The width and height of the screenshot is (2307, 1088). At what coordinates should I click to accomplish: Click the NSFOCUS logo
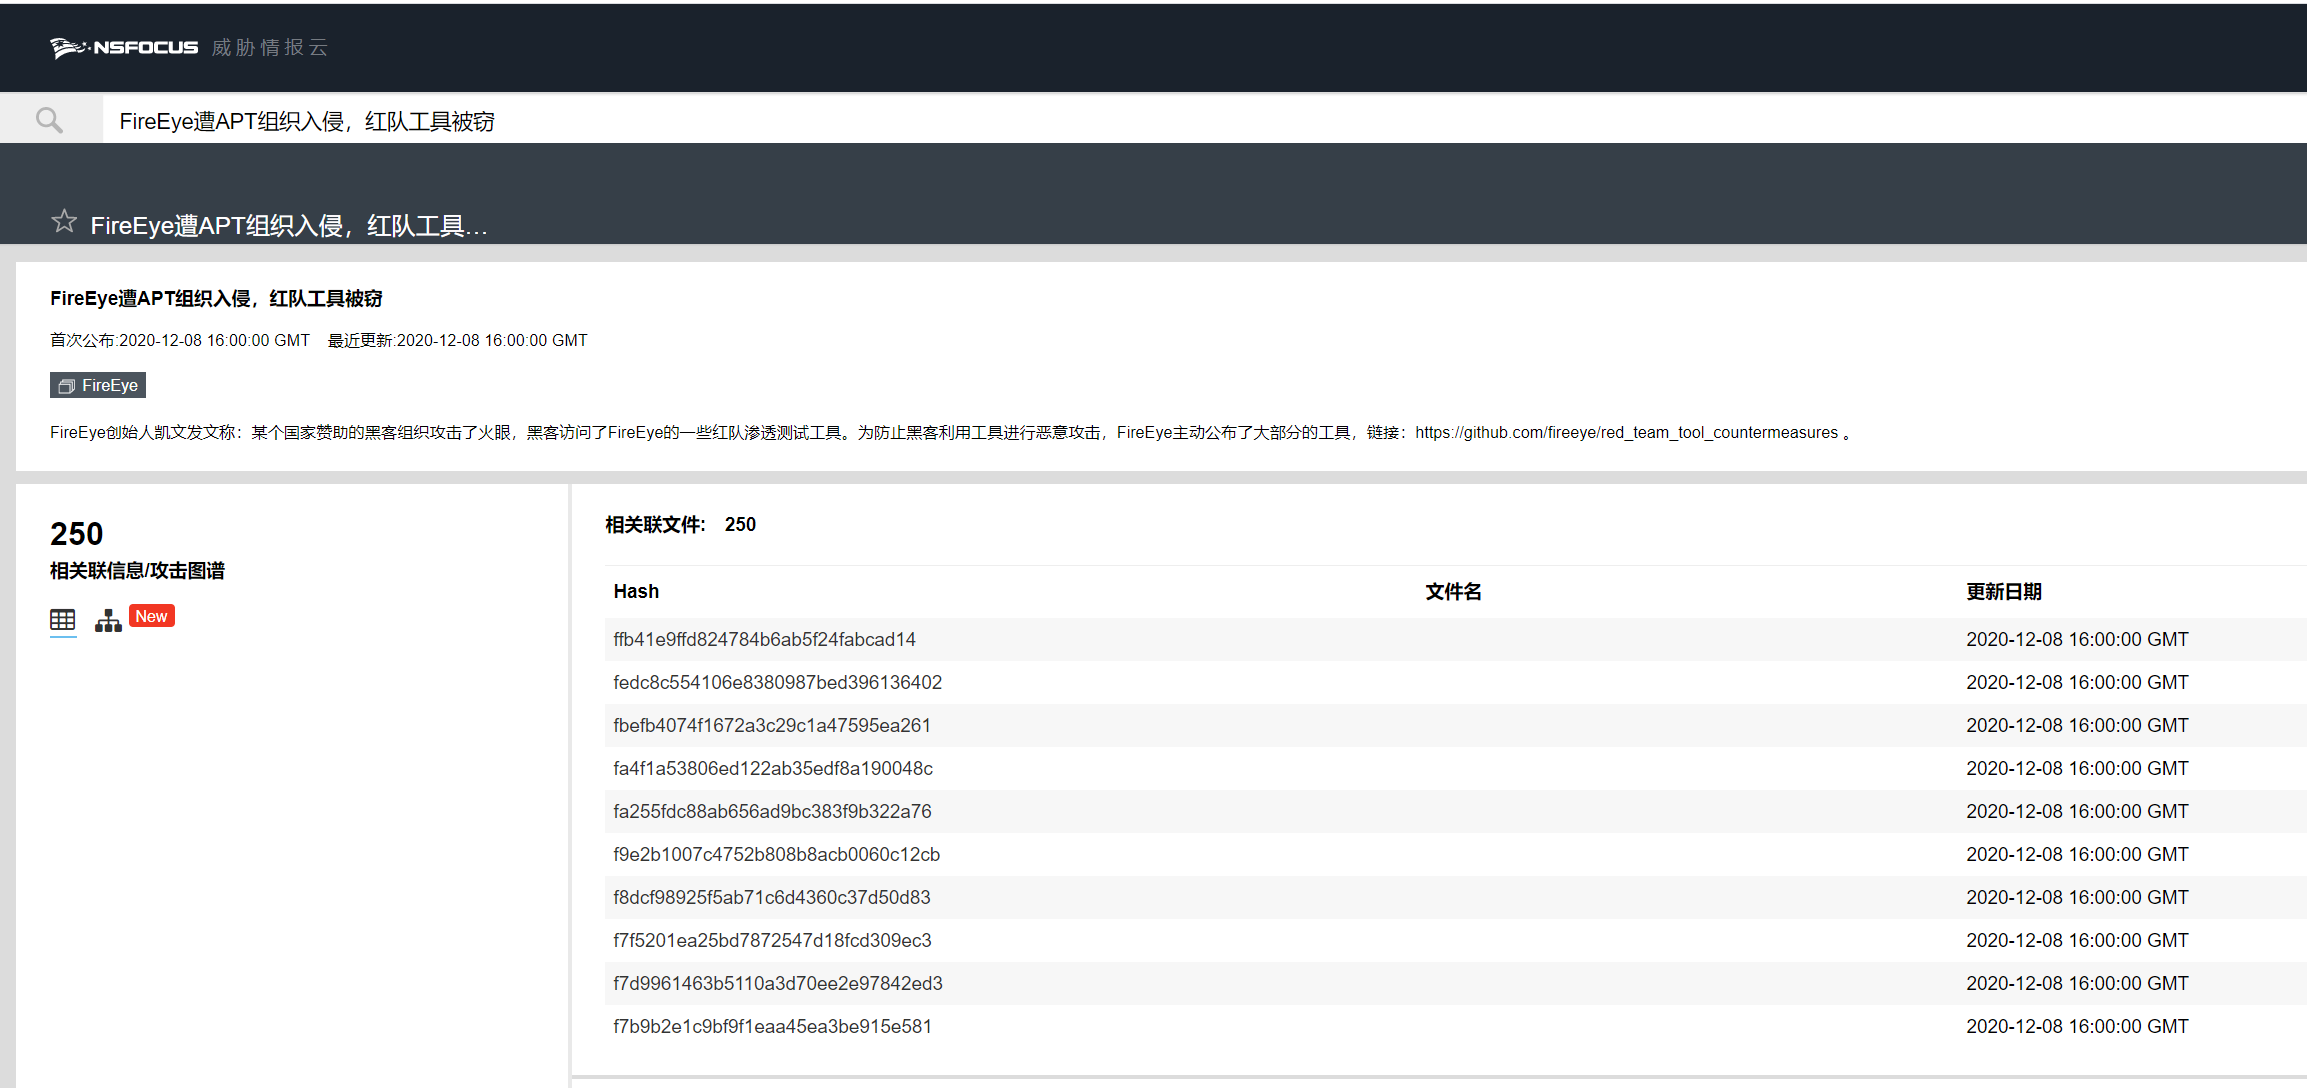125,47
